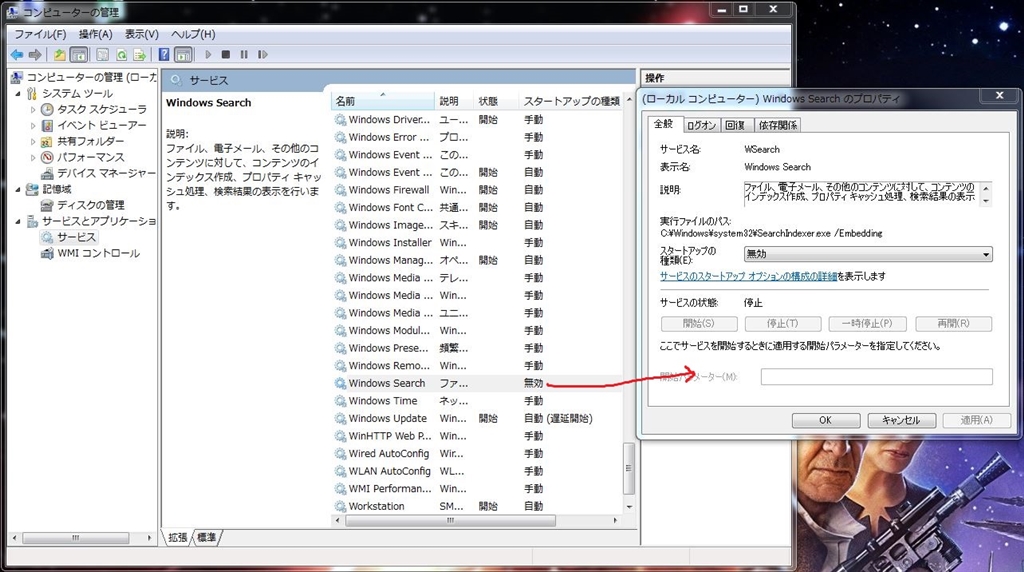Select the Workstation service row
This screenshot has height=572, width=1024.
point(477,507)
